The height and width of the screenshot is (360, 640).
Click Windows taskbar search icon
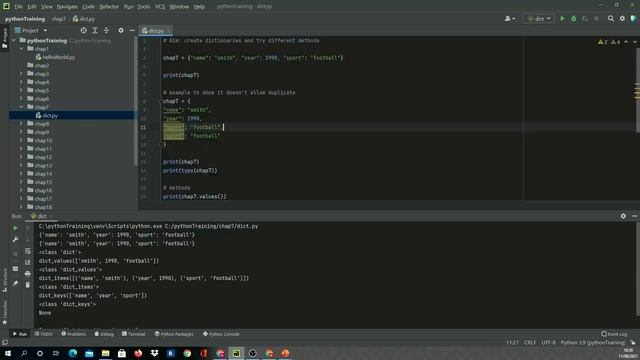[24, 353]
